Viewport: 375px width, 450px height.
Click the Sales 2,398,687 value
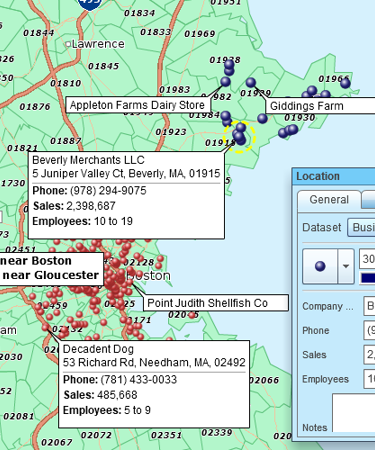pyautogui.click(x=91, y=206)
